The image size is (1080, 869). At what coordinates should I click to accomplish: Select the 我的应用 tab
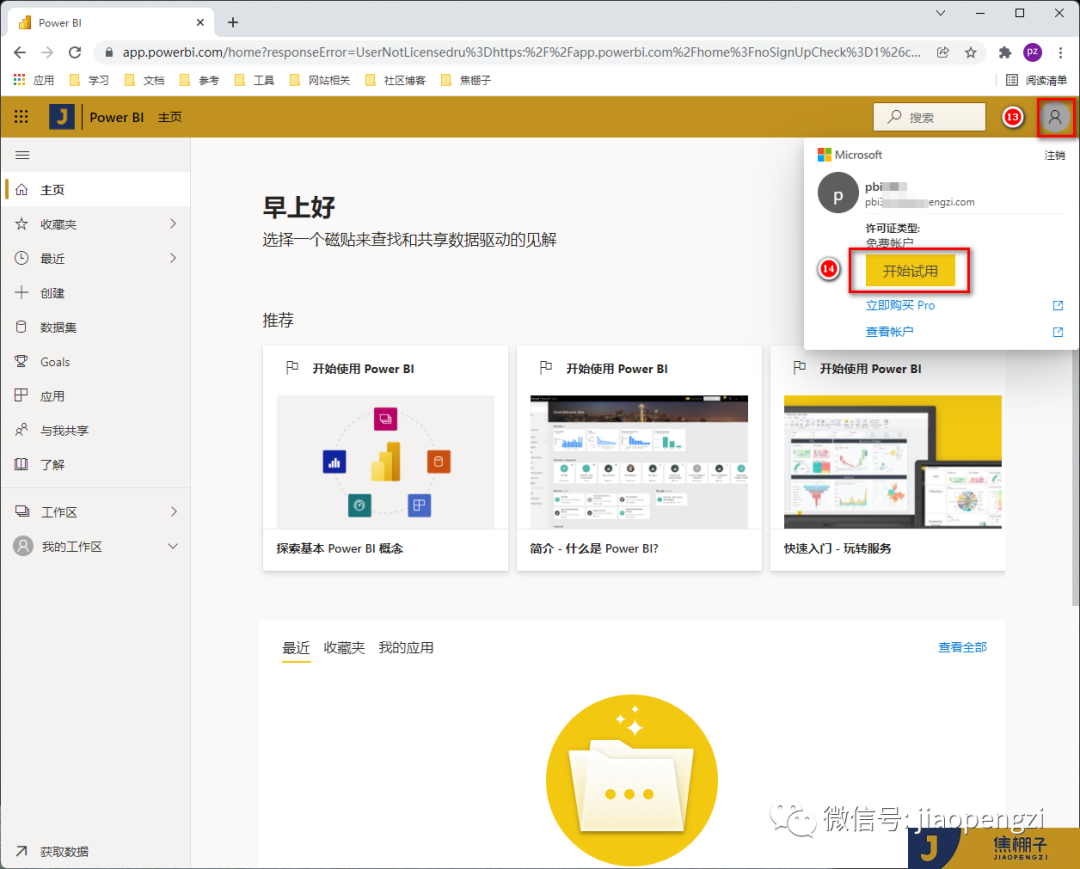[x=406, y=647]
